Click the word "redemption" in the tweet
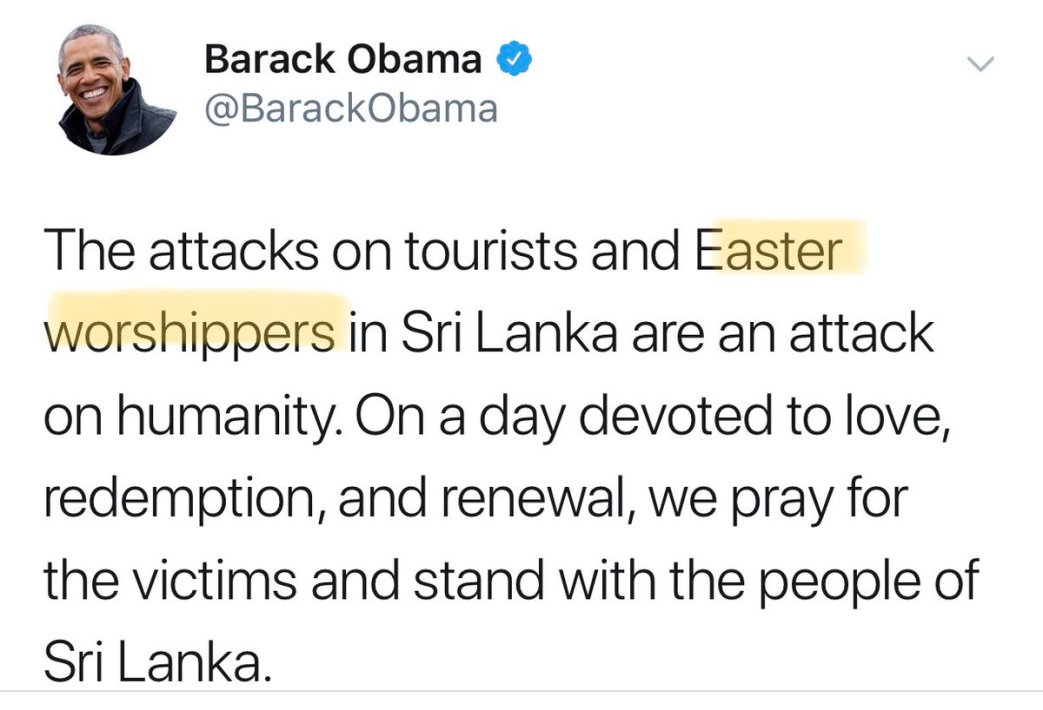 pyautogui.click(x=170, y=497)
